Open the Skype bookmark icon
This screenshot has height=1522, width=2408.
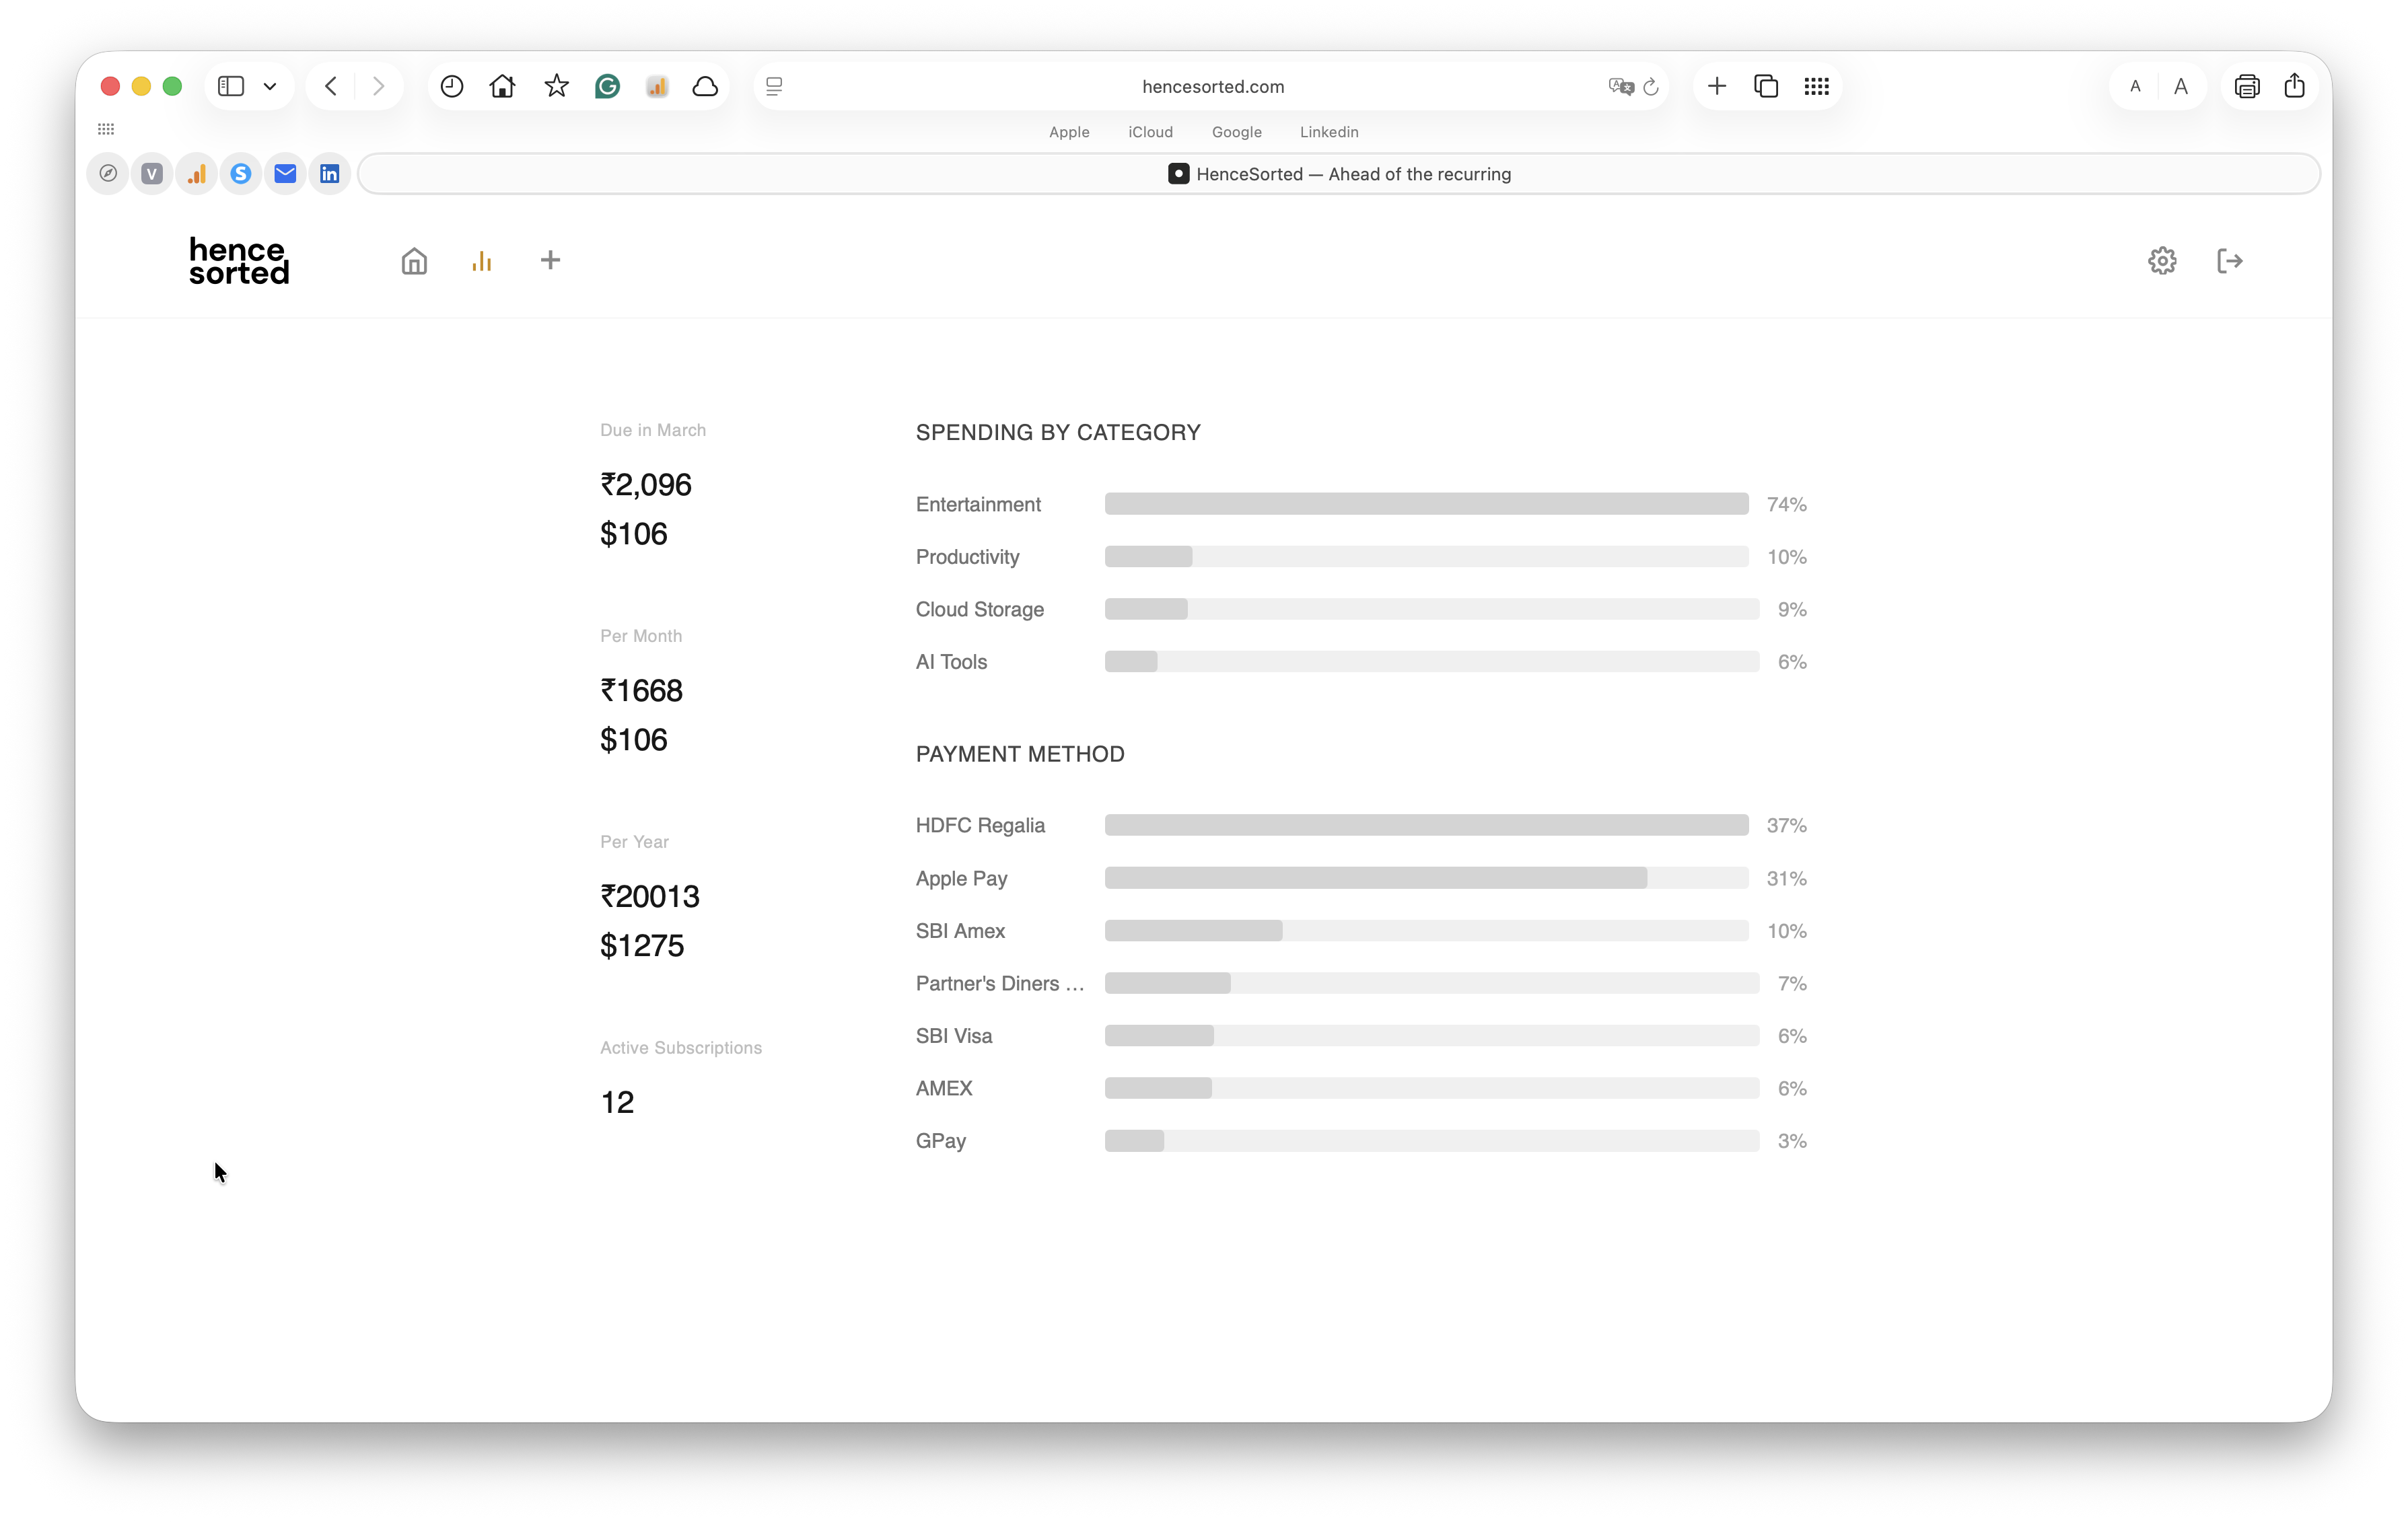click(240, 173)
